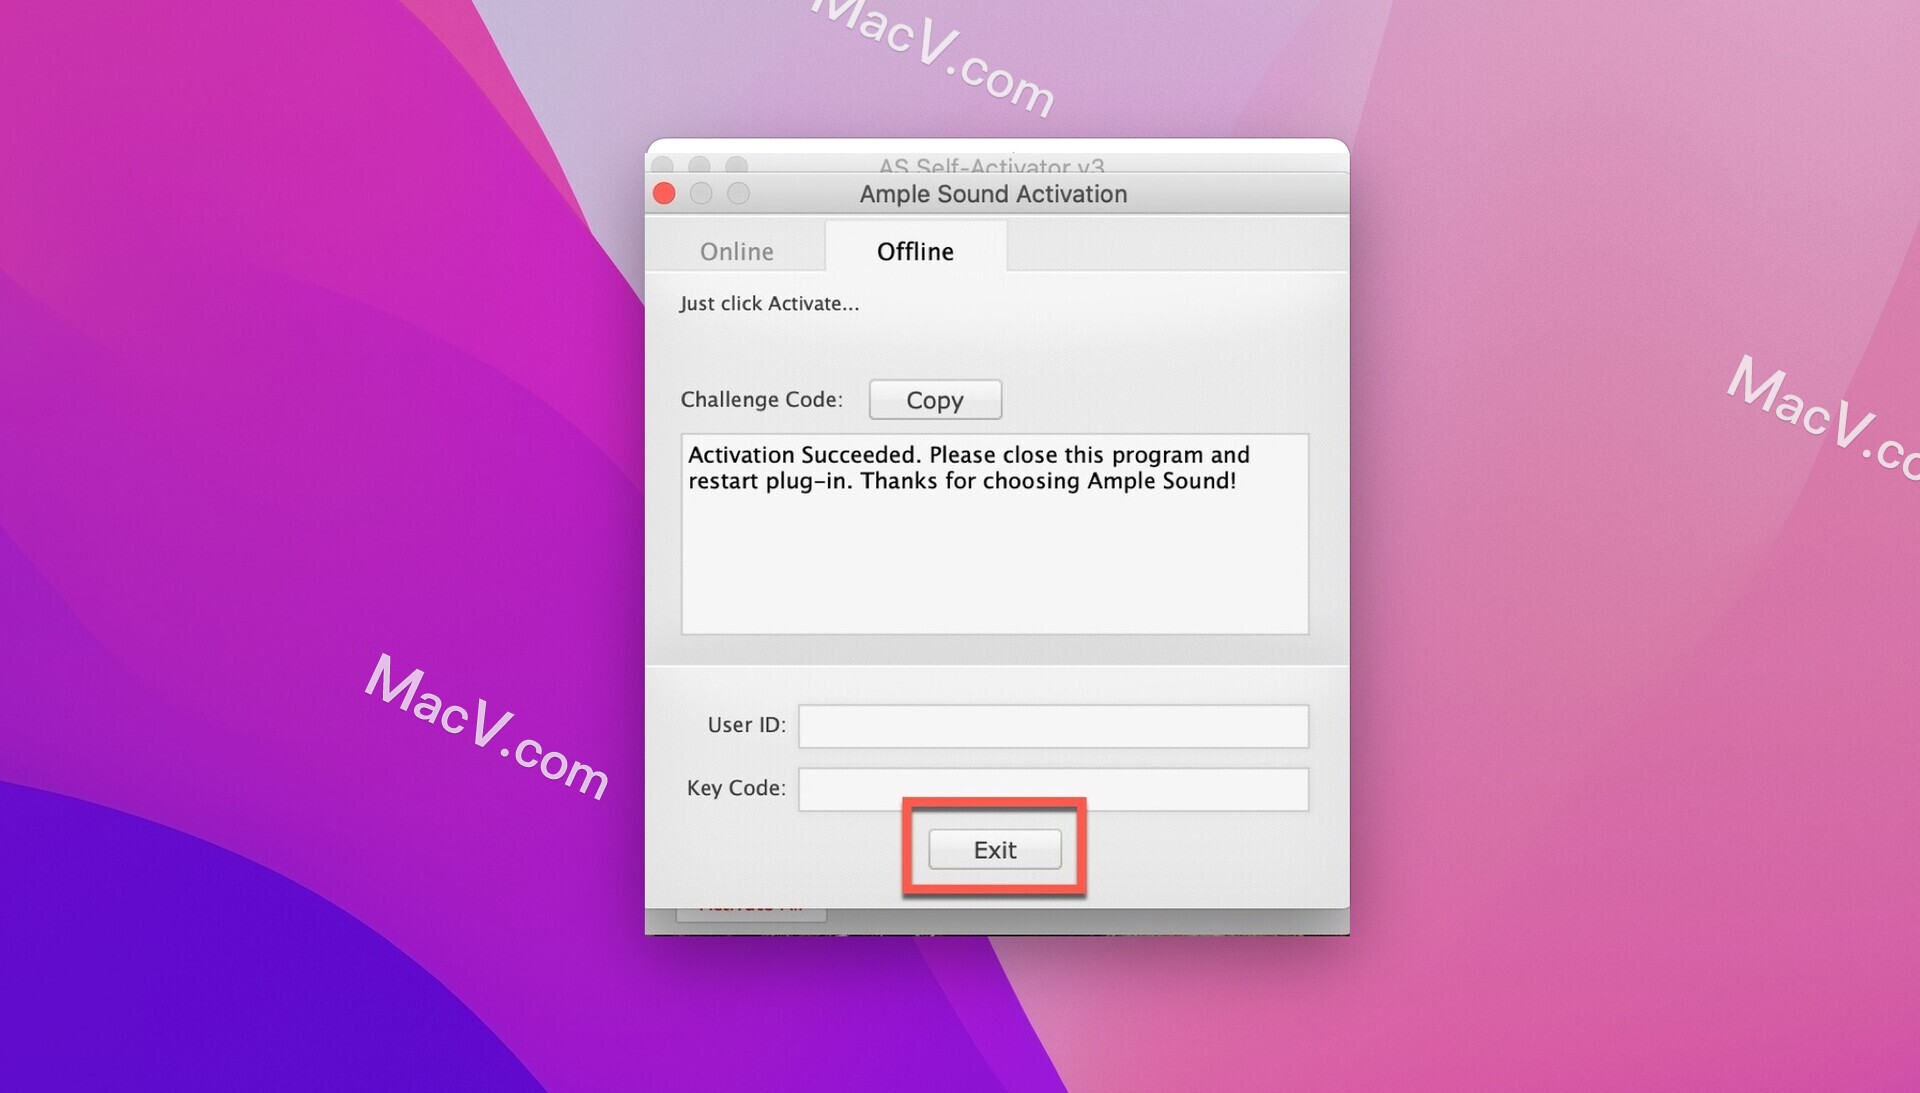Click the activation status text area
The width and height of the screenshot is (1920, 1093).
tap(989, 533)
